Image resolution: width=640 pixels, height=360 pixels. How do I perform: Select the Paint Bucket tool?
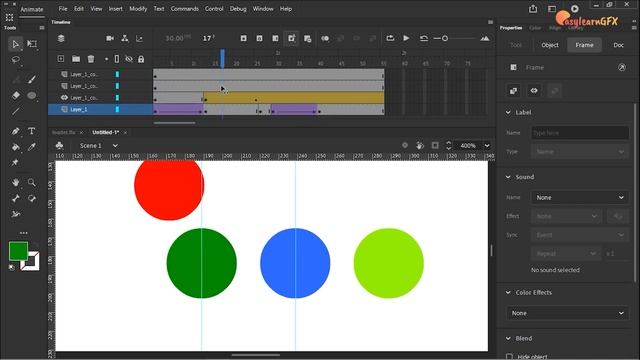16,147
